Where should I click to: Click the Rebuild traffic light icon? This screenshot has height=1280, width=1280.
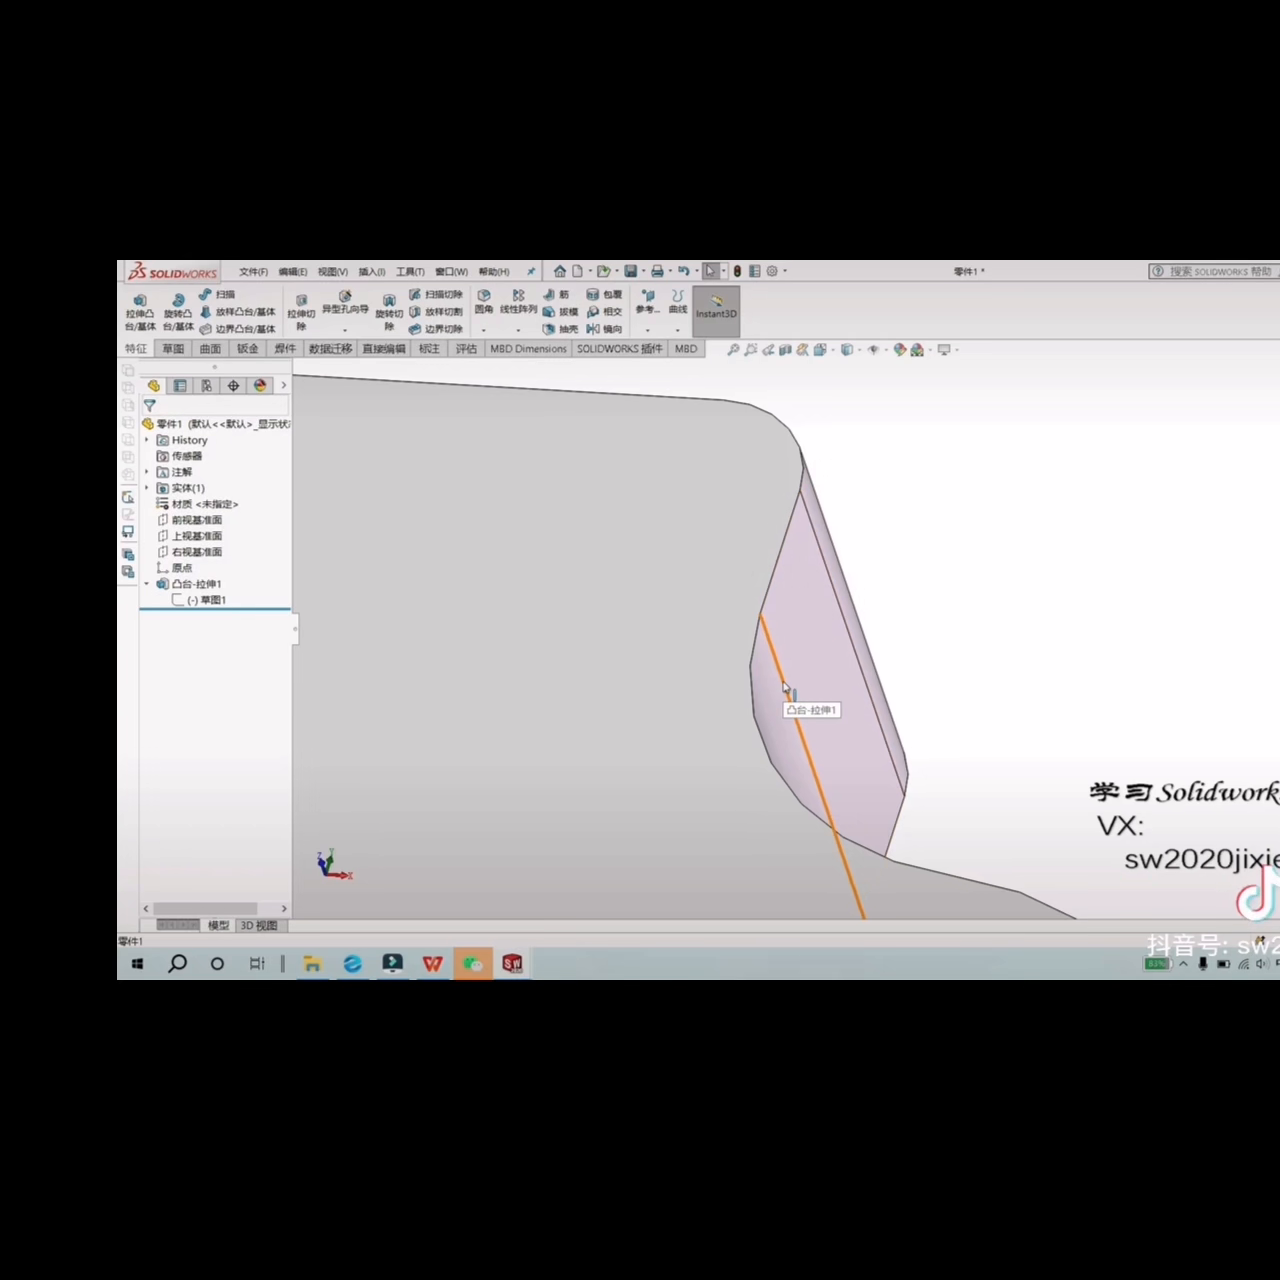click(738, 271)
